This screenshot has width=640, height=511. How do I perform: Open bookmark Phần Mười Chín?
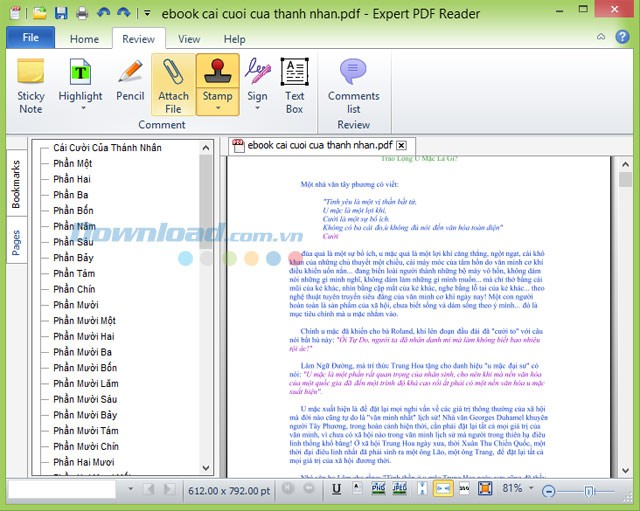pyautogui.click(x=86, y=447)
